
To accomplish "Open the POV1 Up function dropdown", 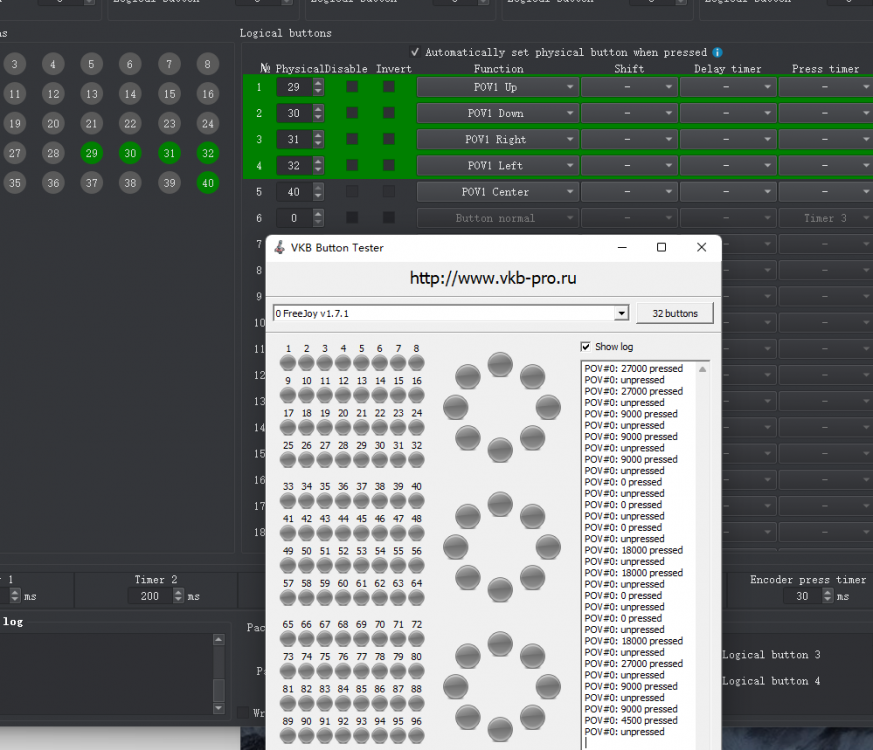I will (497, 87).
